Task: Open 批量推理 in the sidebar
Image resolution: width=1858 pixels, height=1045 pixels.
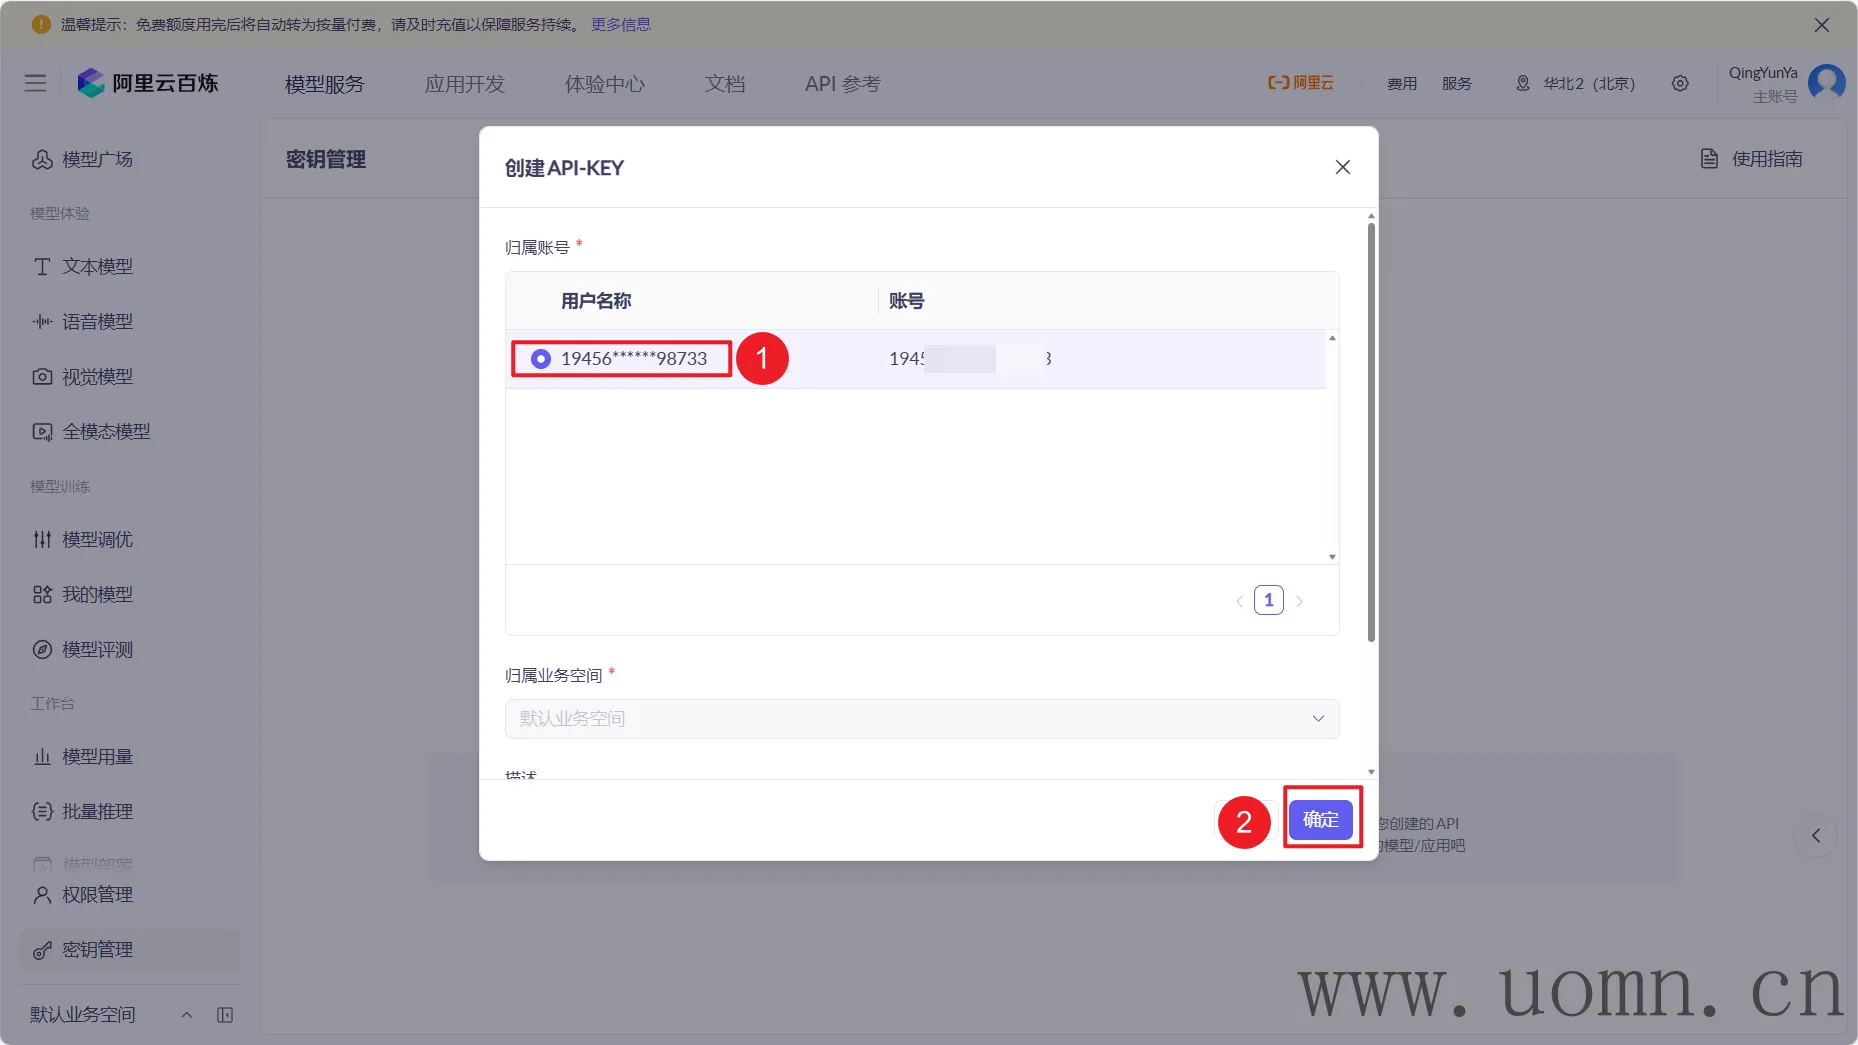Action: coord(97,811)
